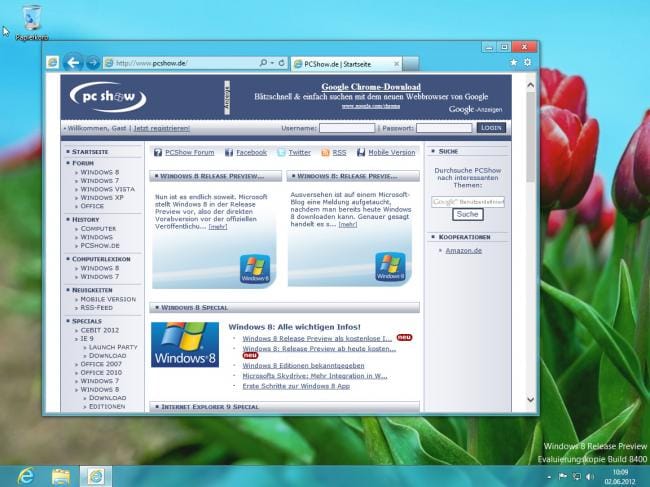The width and height of the screenshot is (650, 487).
Task: Click the Google custom search input box
Action: [x=468, y=202]
